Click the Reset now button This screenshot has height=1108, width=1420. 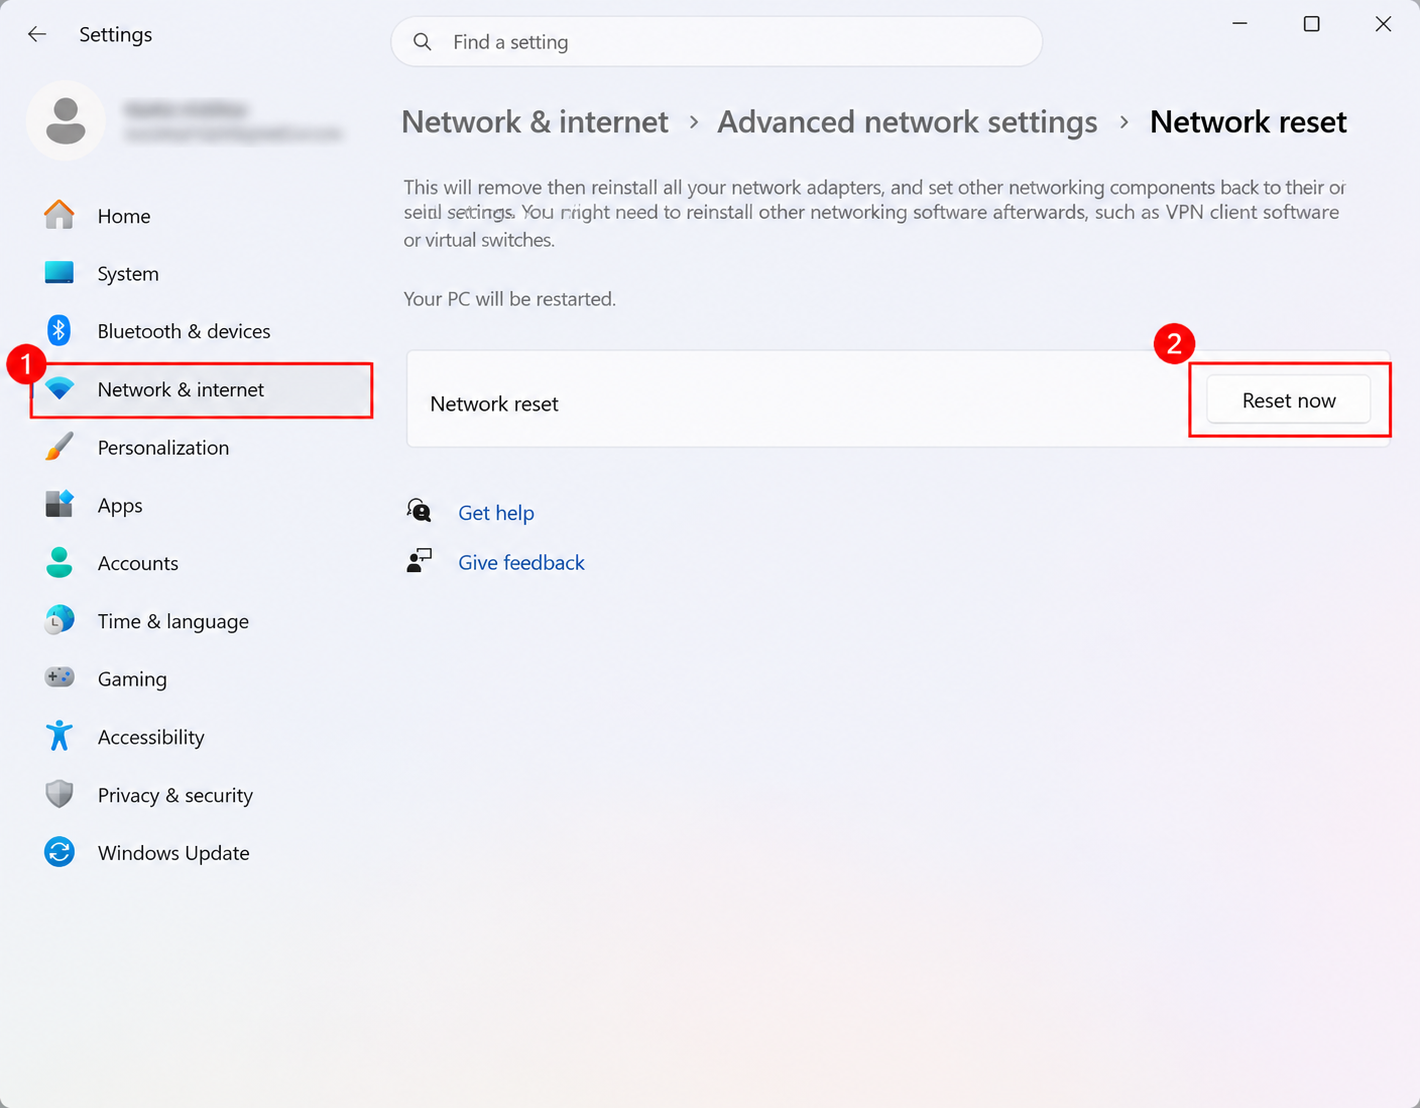pyautogui.click(x=1288, y=400)
